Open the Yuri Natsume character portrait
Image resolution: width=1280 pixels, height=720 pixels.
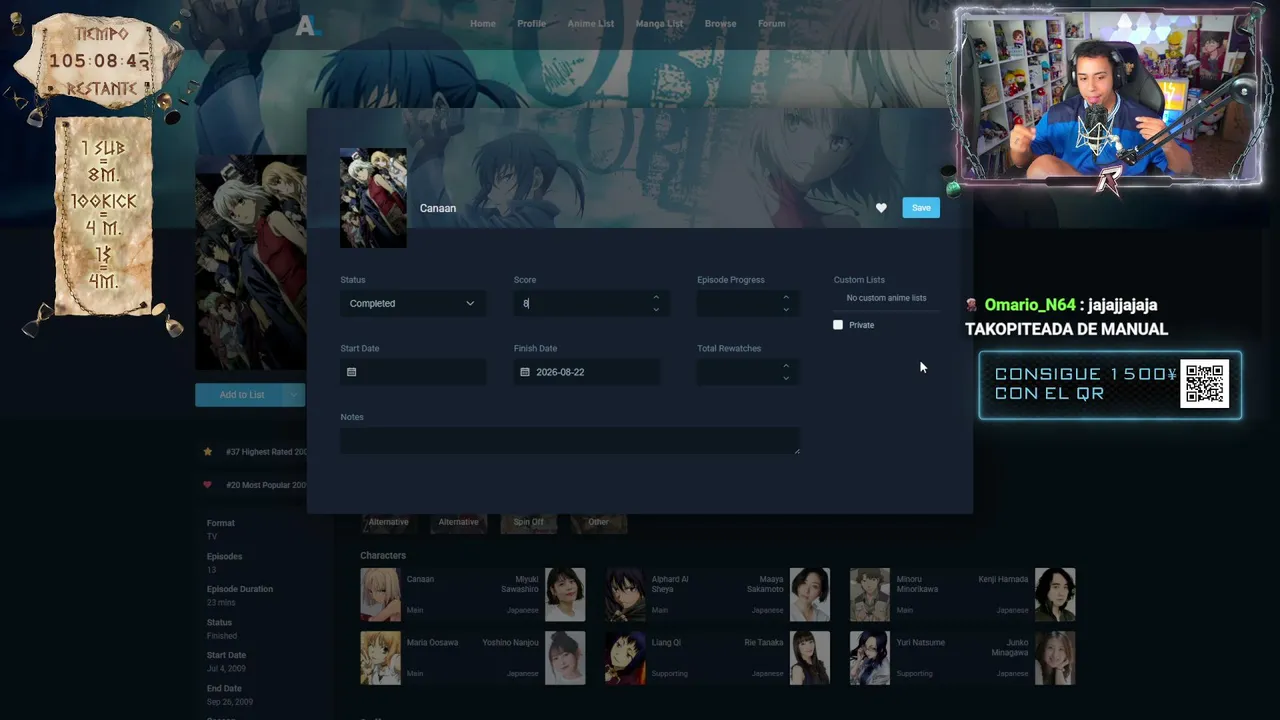point(870,658)
